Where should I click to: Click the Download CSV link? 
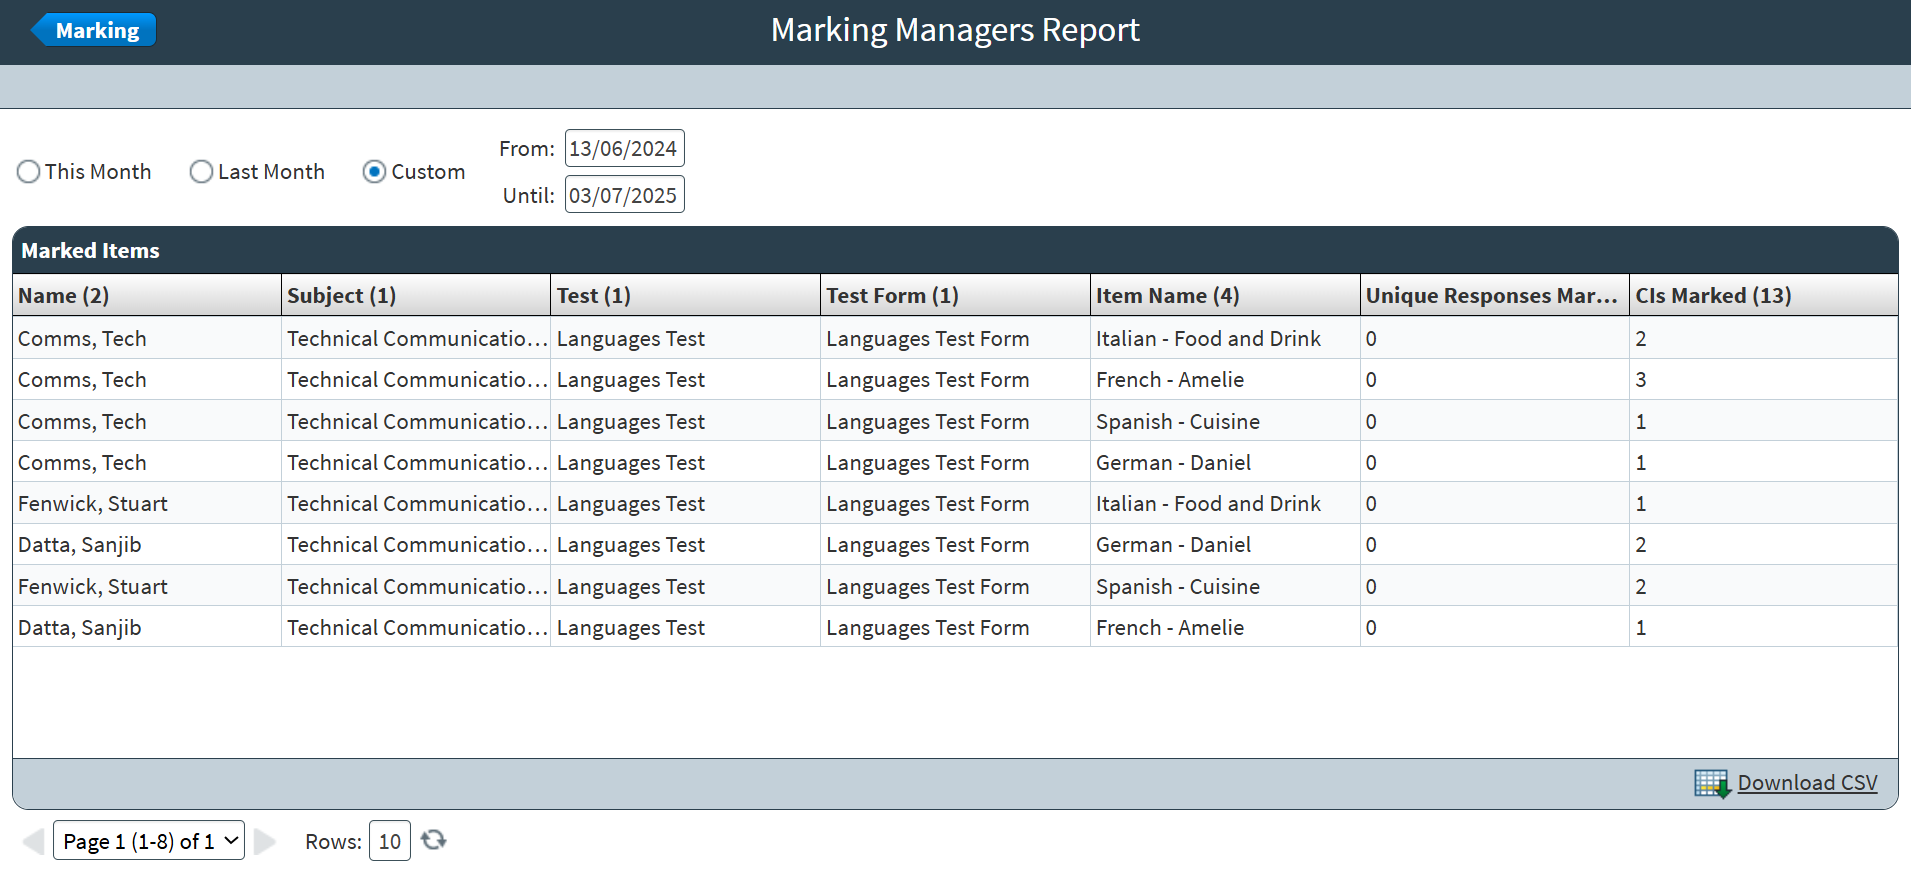click(1806, 783)
